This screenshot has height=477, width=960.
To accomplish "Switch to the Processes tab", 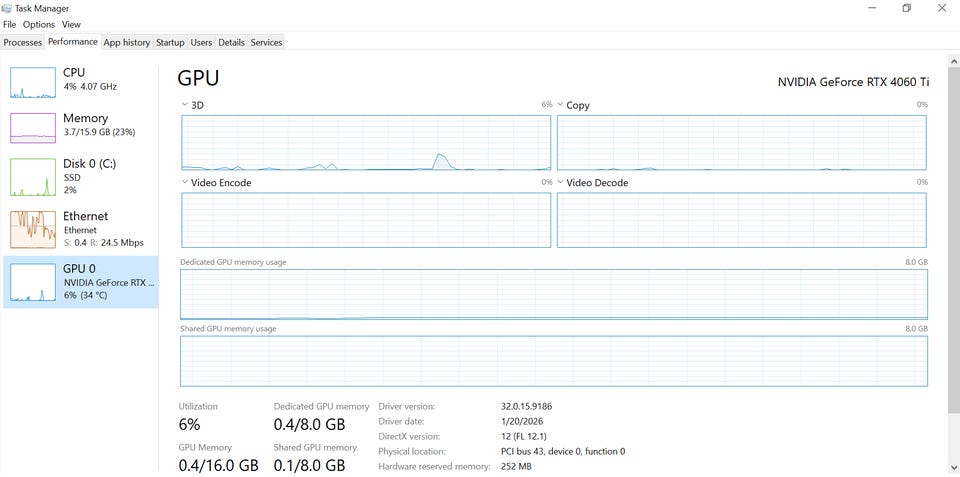I will (23, 42).
